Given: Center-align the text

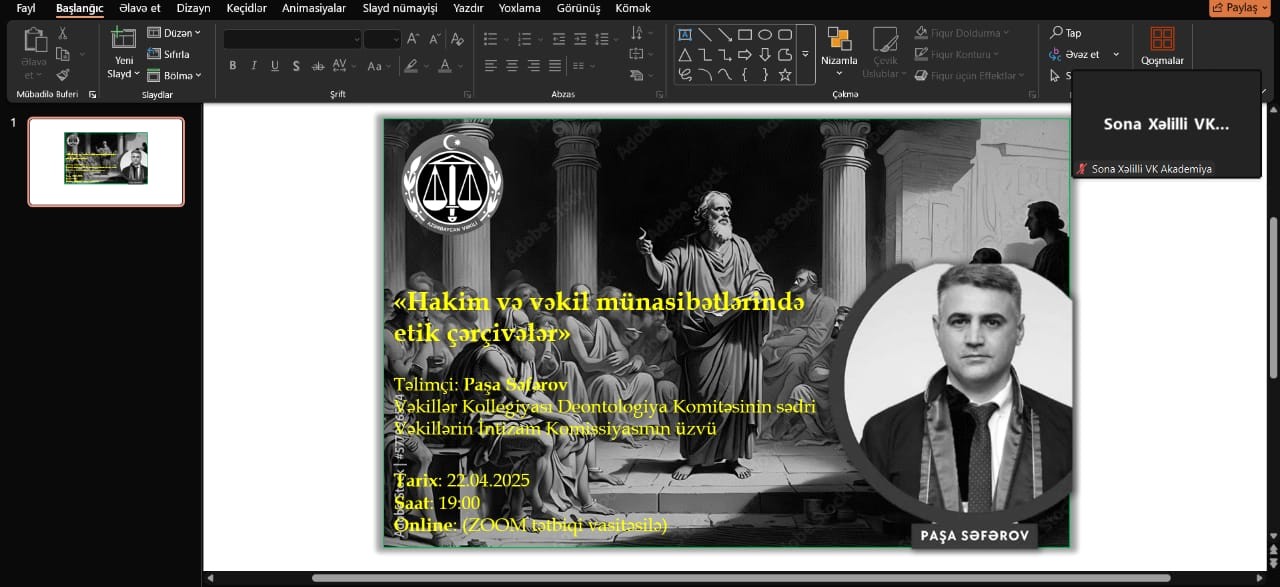Looking at the screenshot, I should pos(512,66).
